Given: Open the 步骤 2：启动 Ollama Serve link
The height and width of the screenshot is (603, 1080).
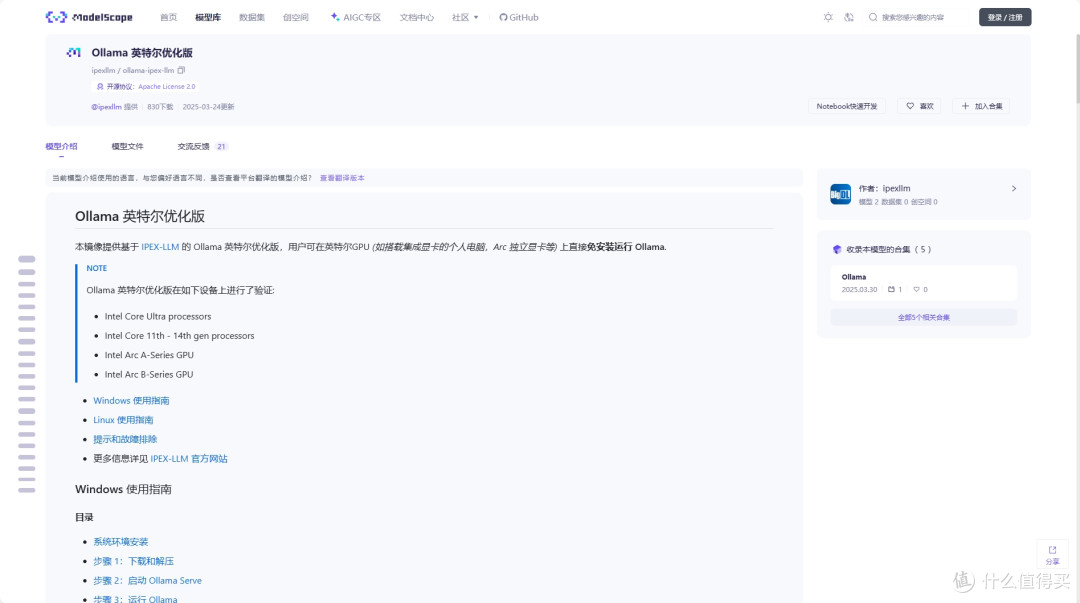Looking at the screenshot, I should pos(147,580).
